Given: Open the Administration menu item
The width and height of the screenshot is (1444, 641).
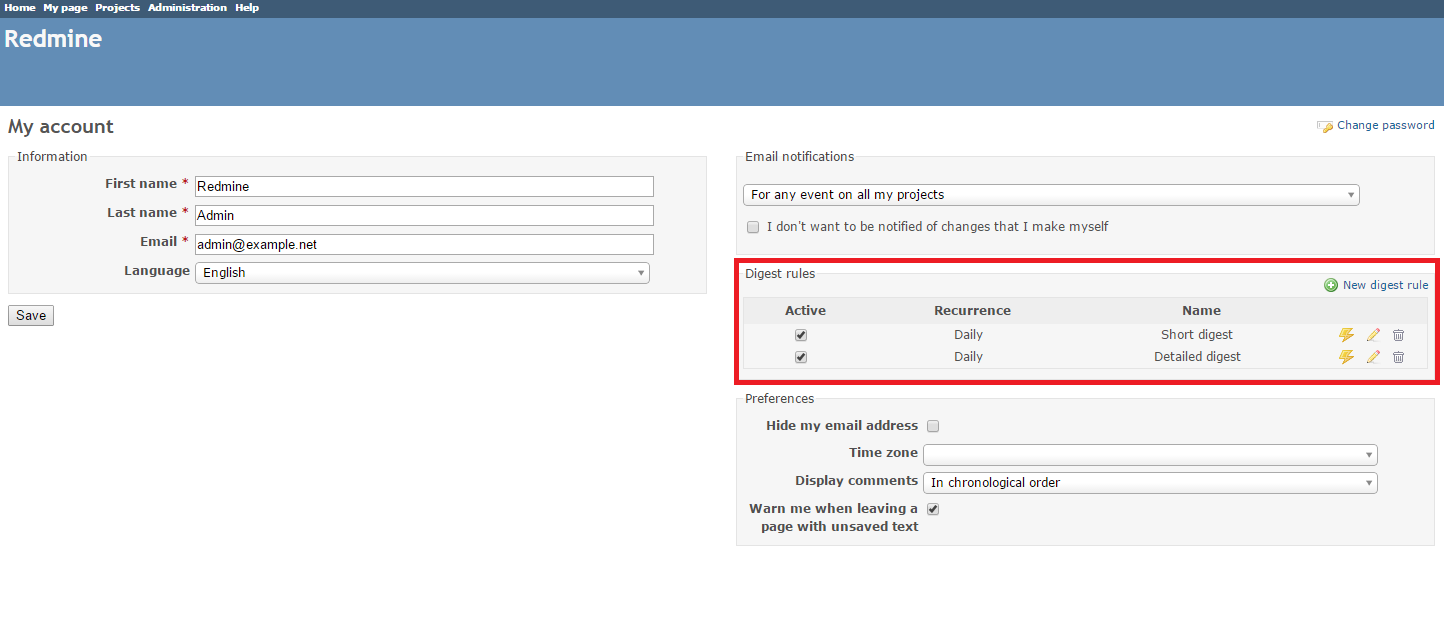Looking at the screenshot, I should pos(187,8).
